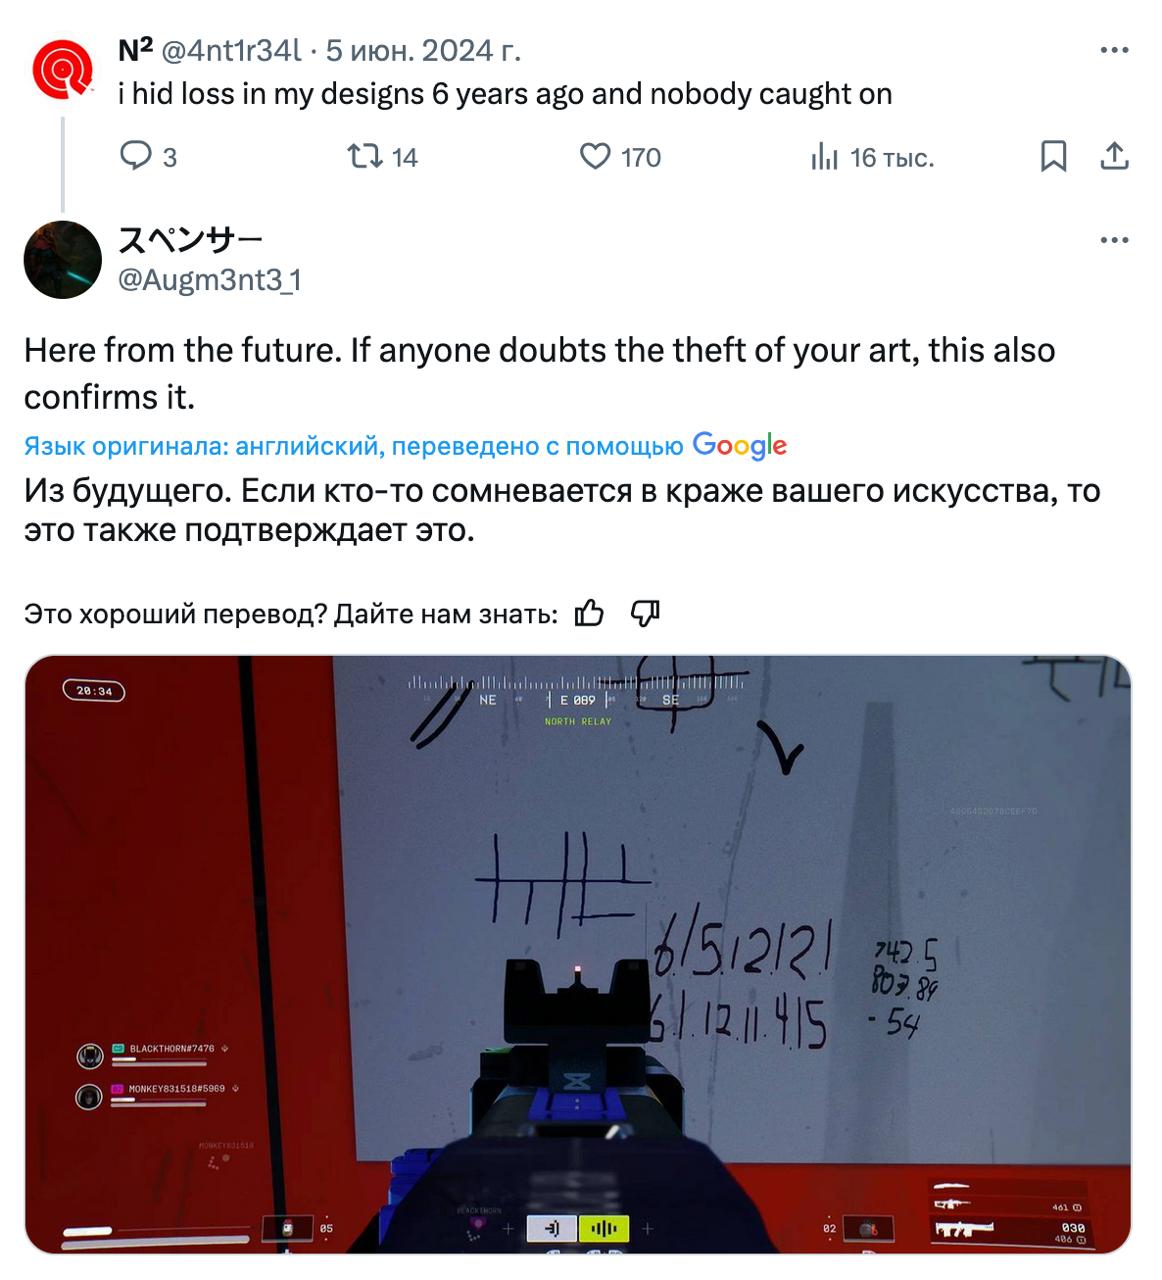Open the スペンサー display name

(190, 240)
